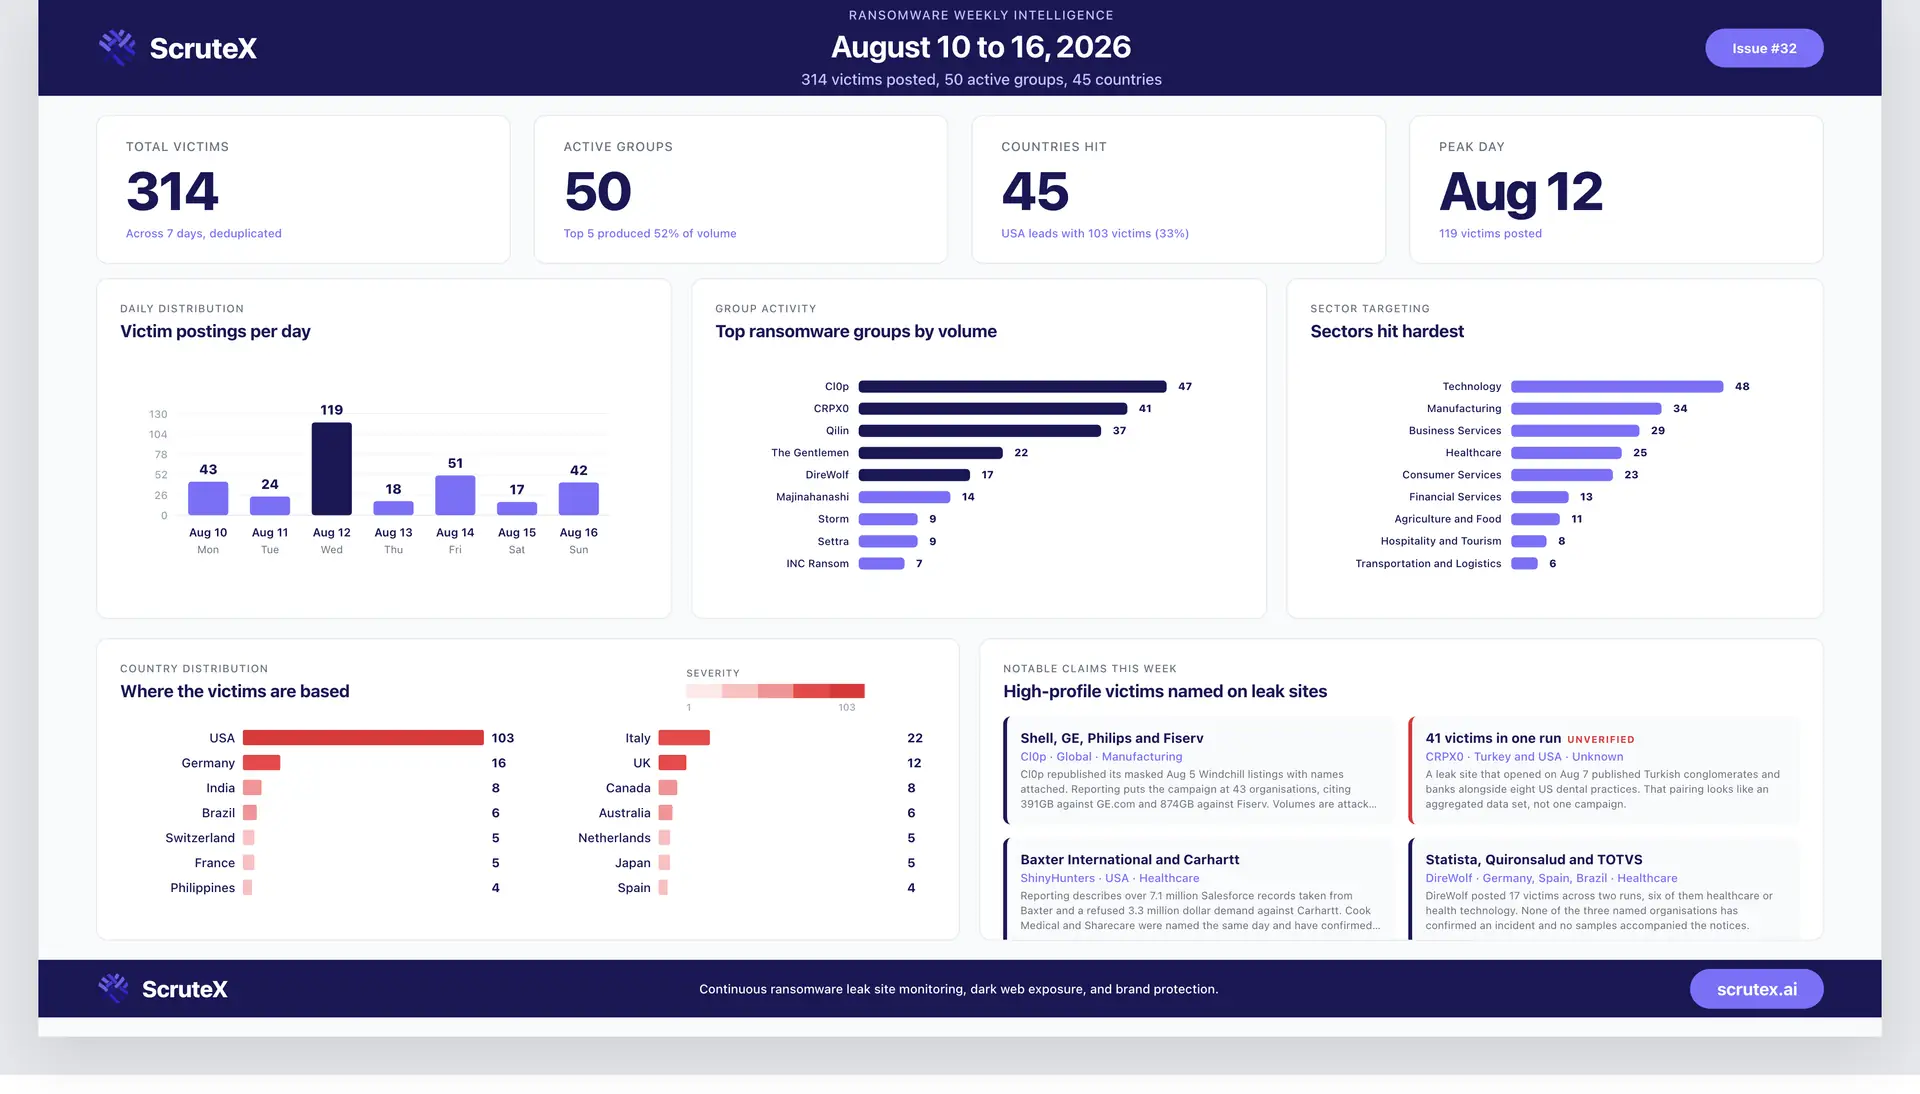Click the Aug 12 bar showing 119

tap(331, 468)
